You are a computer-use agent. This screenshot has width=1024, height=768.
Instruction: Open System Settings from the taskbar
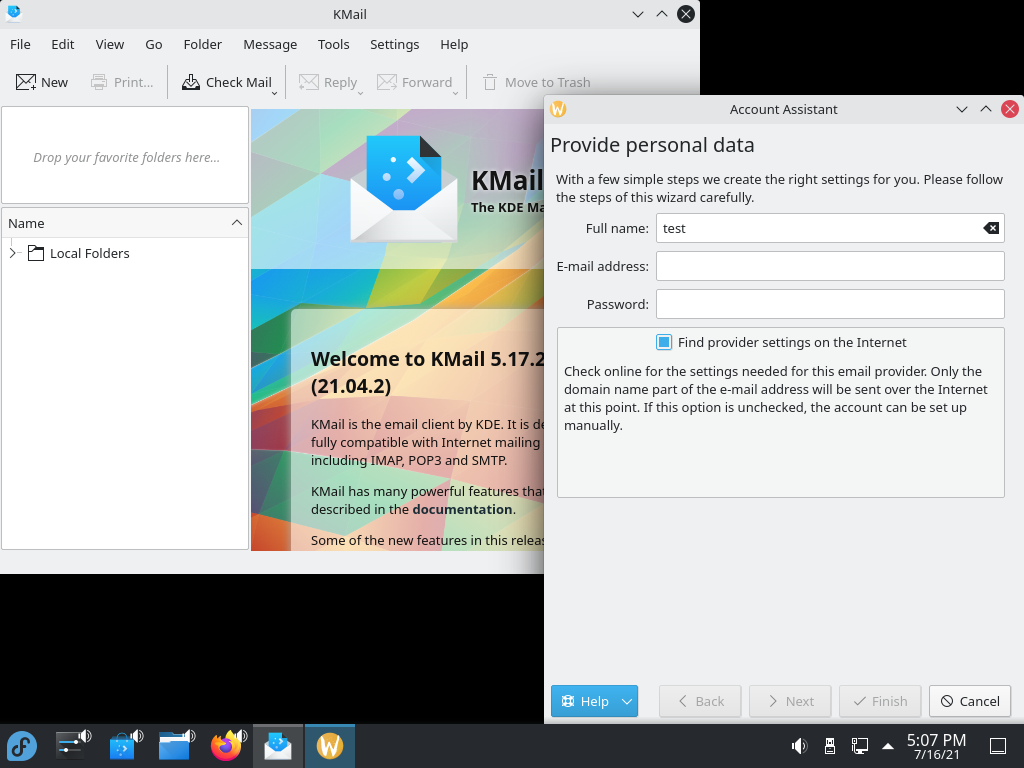[72, 746]
